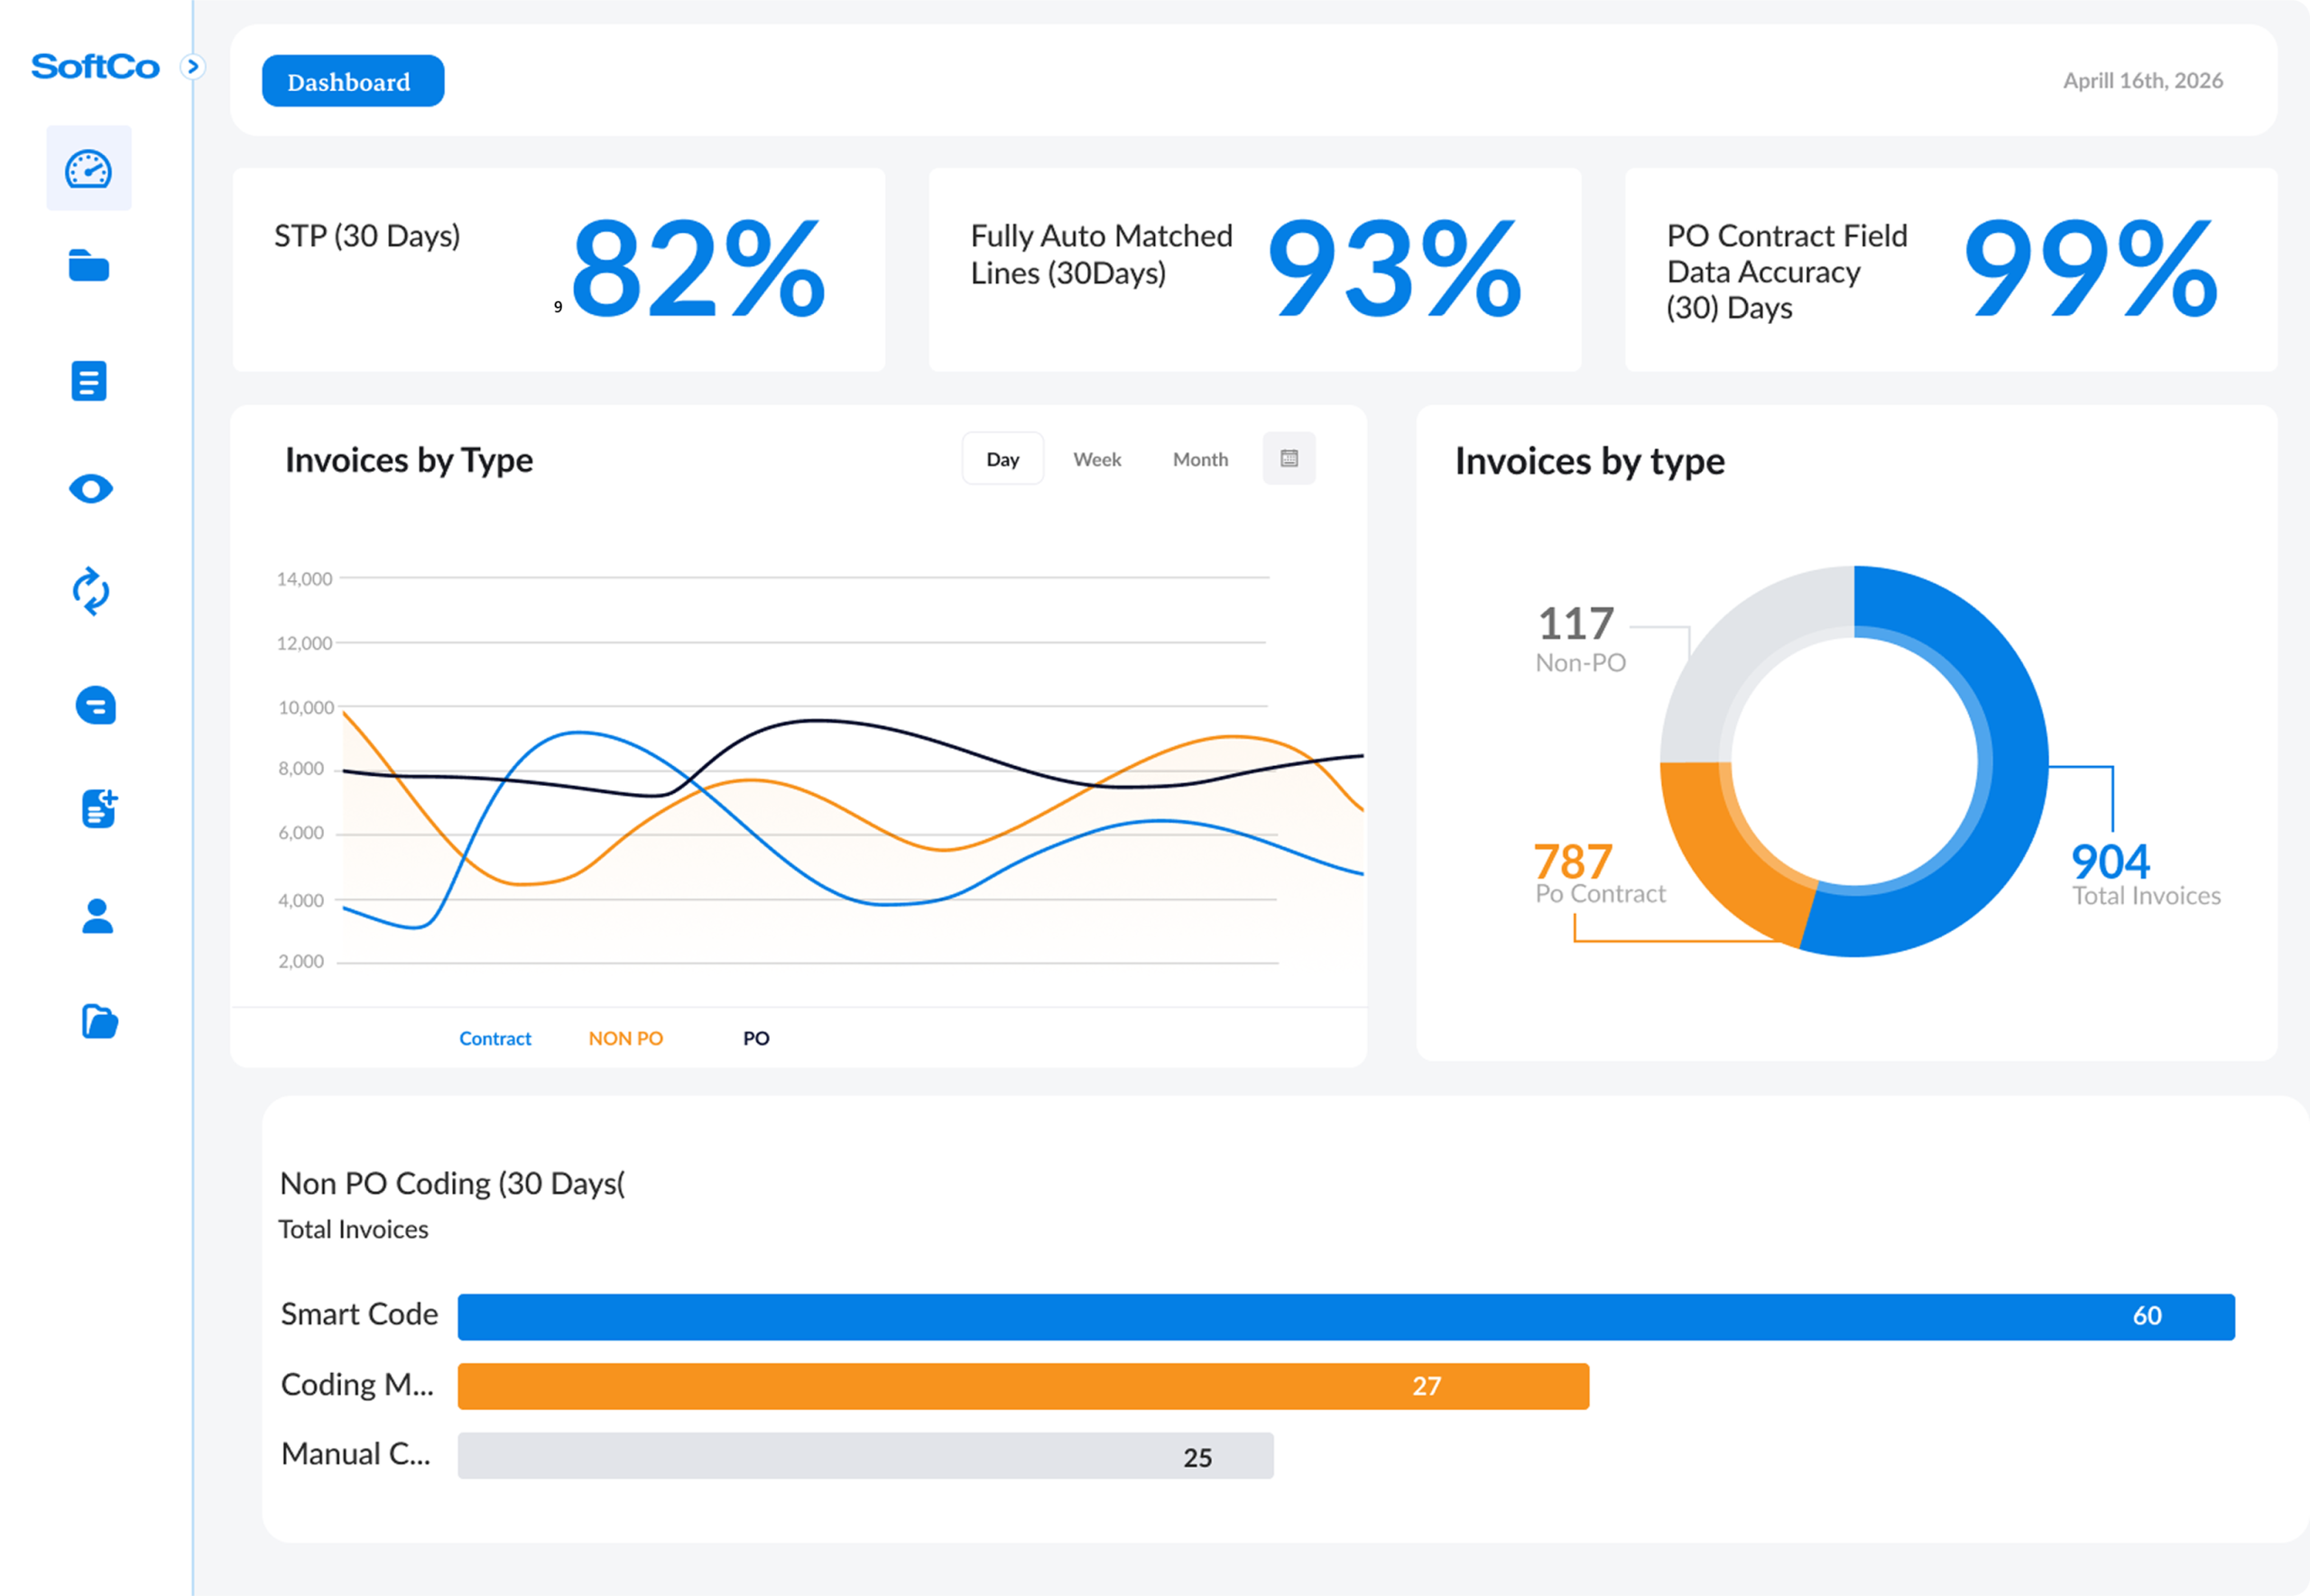Click the 93% auto matched value

click(x=1394, y=268)
